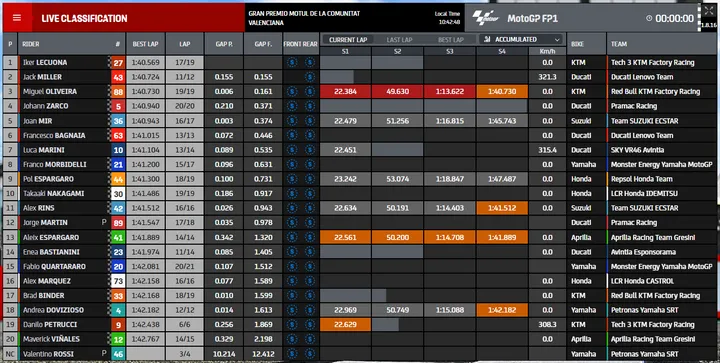Click best lap 1:40.569
Image resolution: width=720 pixels, height=363 pixels.
tap(146, 62)
